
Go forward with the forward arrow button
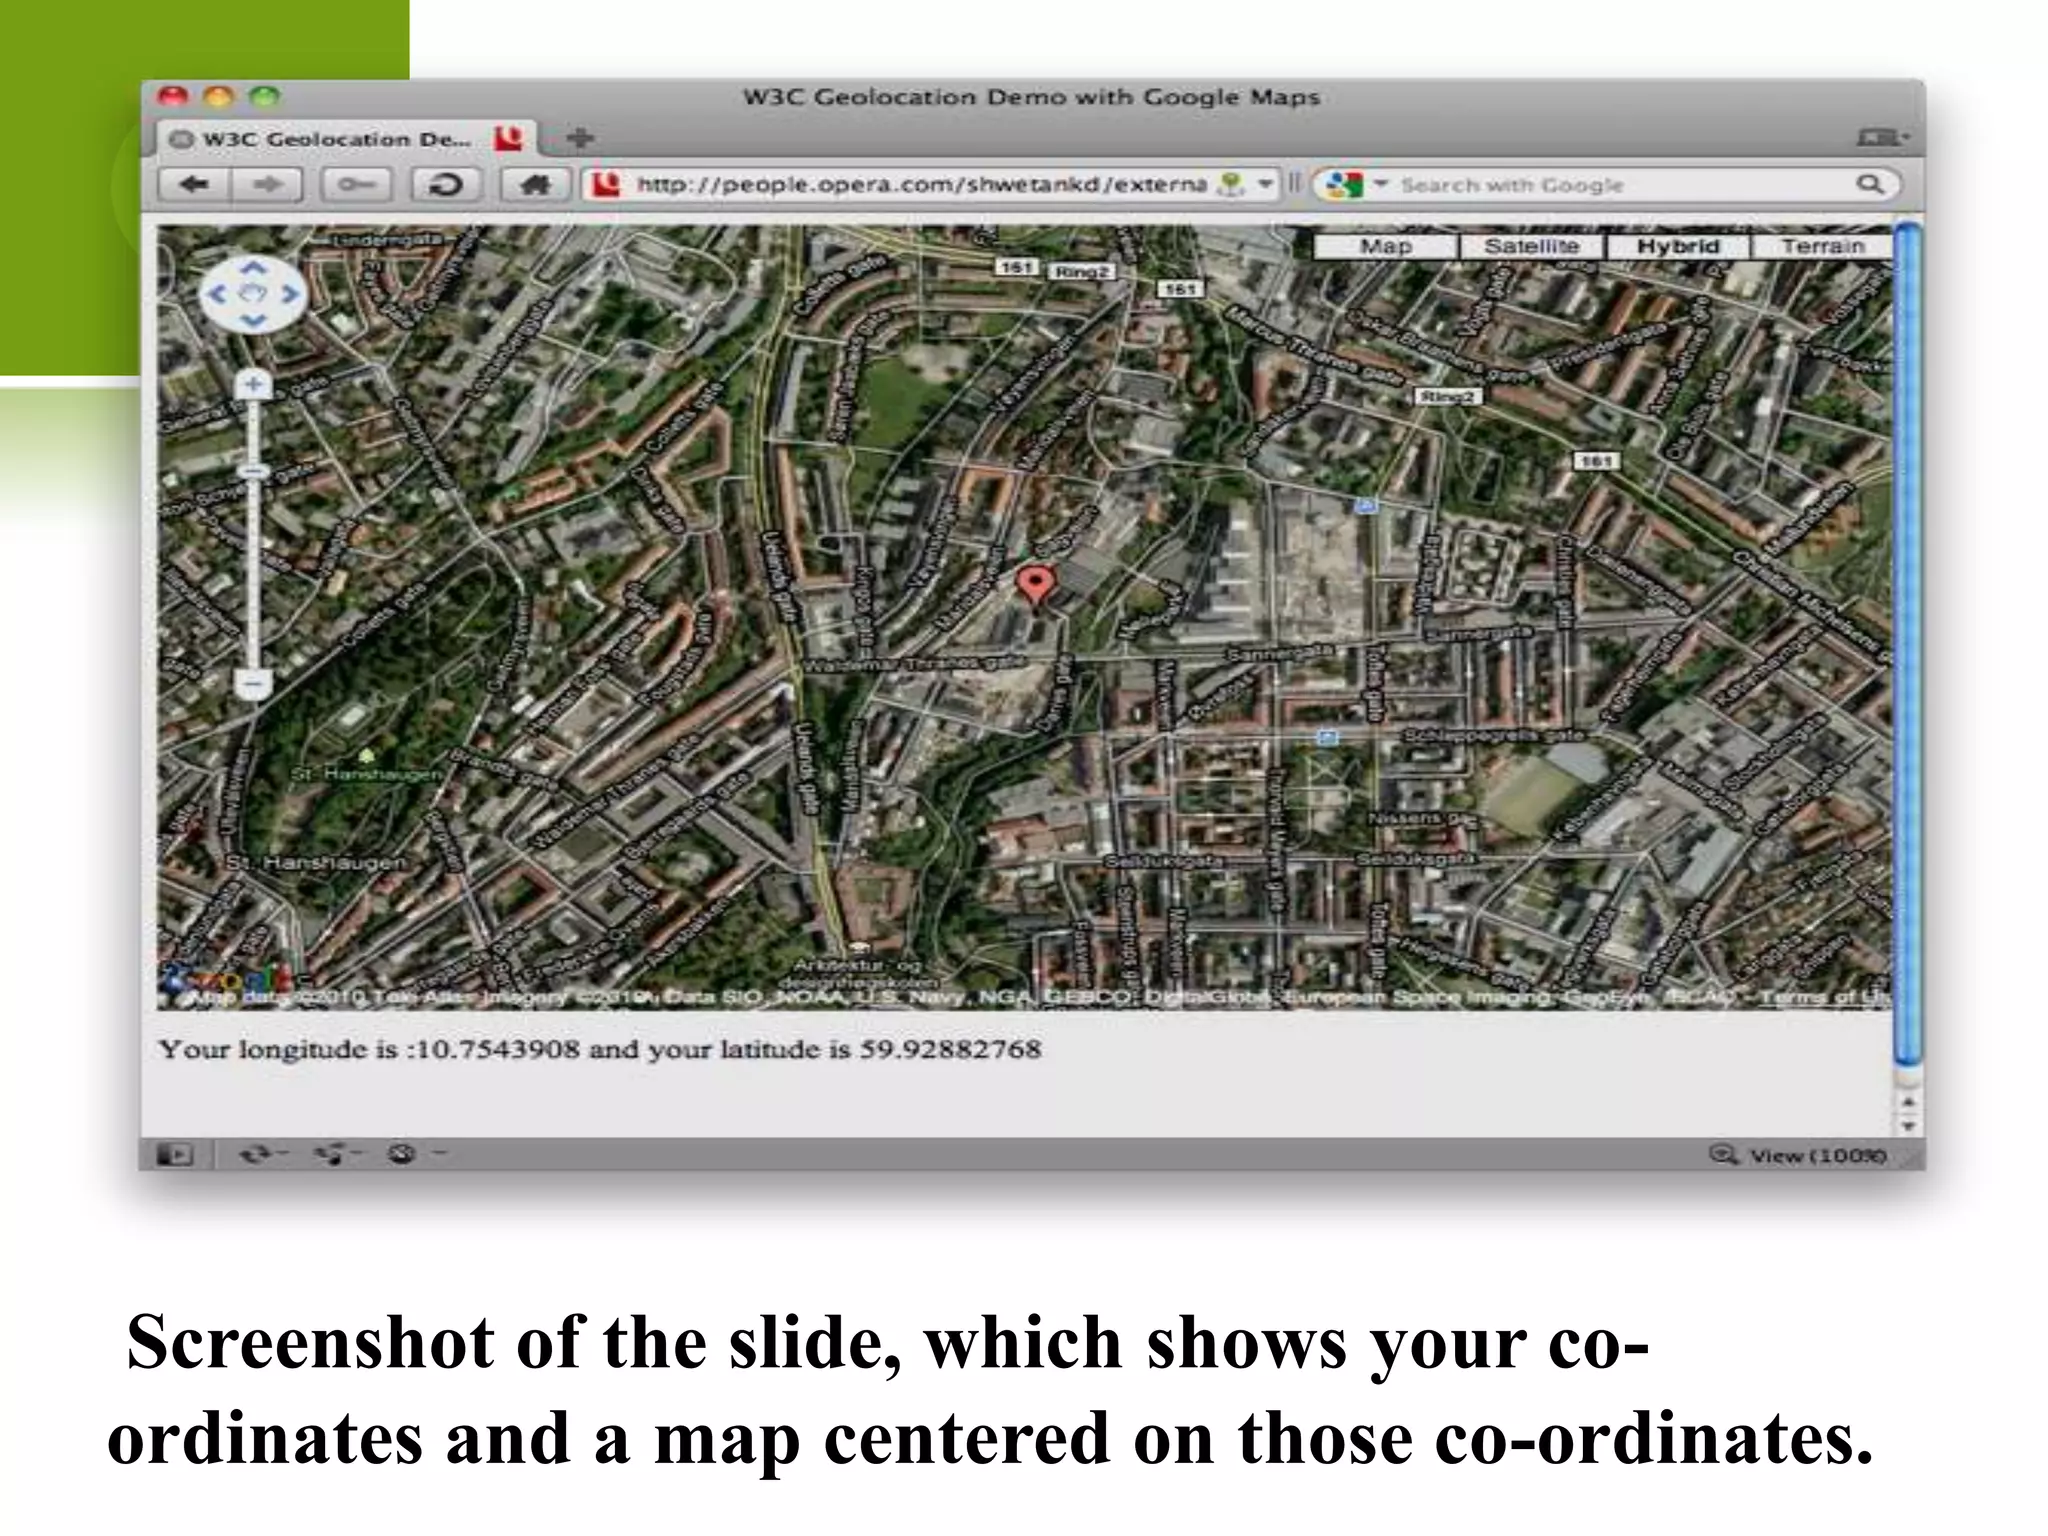click(x=267, y=185)
